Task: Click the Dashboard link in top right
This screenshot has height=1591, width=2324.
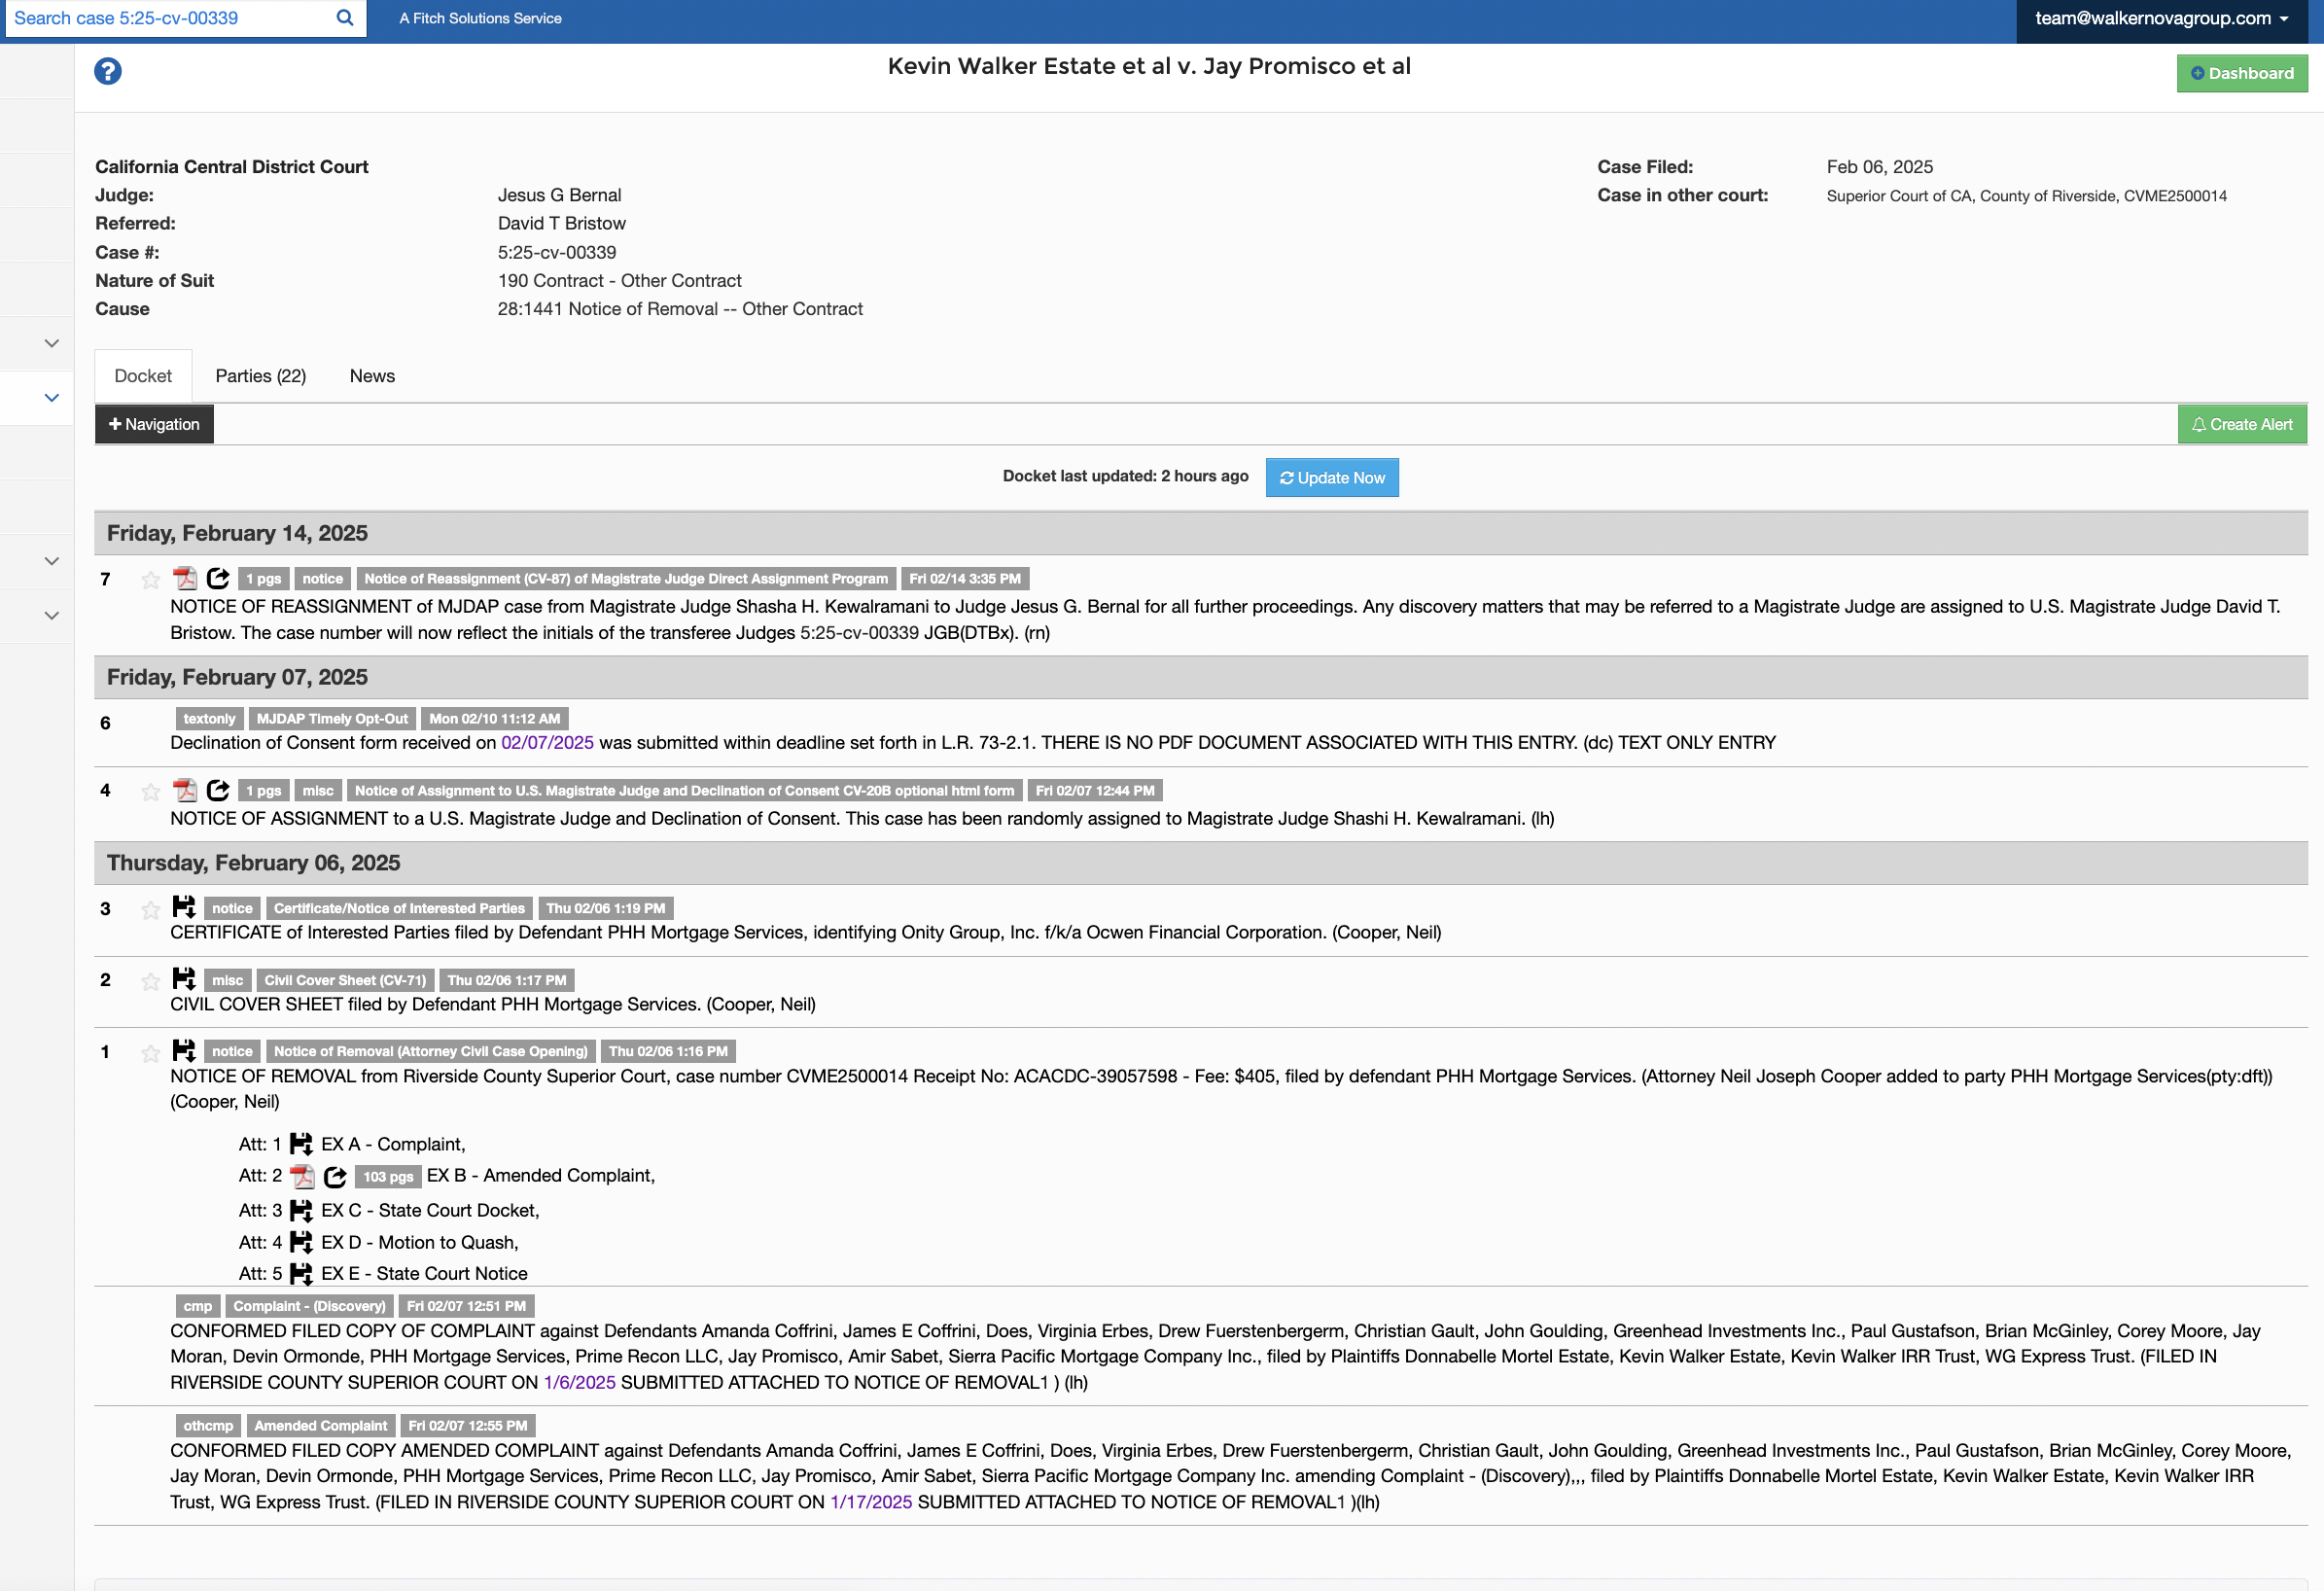Action: (2241, 72)
